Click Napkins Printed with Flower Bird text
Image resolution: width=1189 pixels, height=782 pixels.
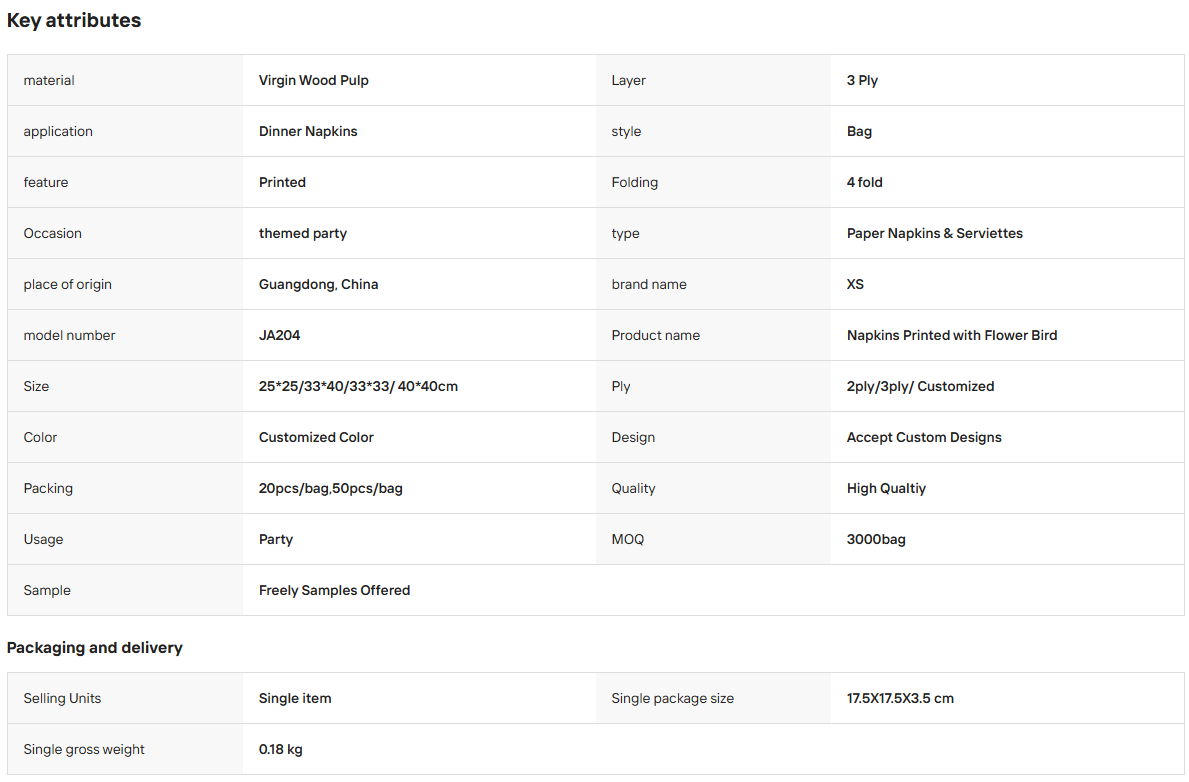coord(952,335)
